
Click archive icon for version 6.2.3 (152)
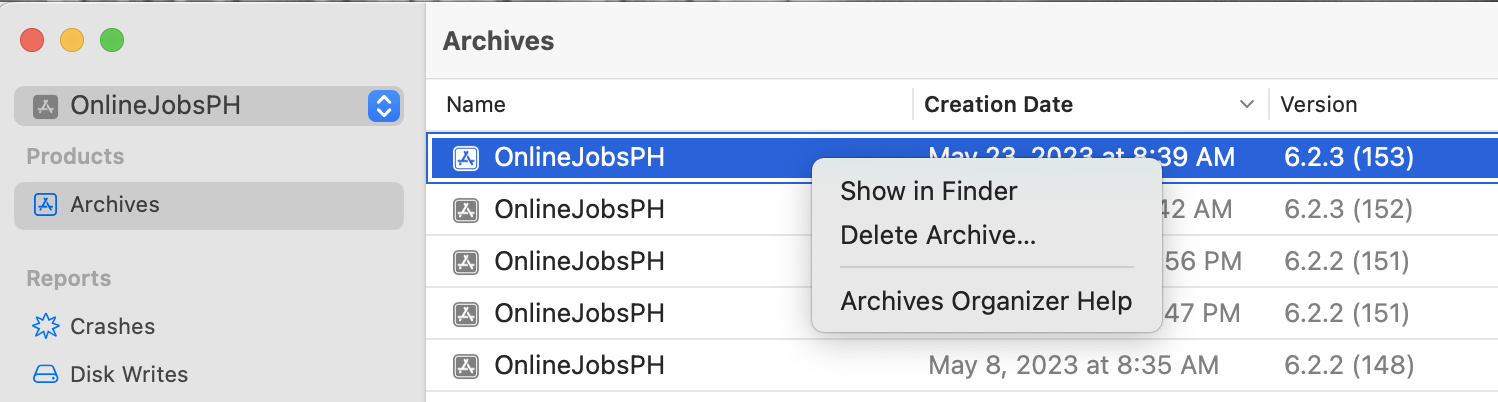click(465, 210)
